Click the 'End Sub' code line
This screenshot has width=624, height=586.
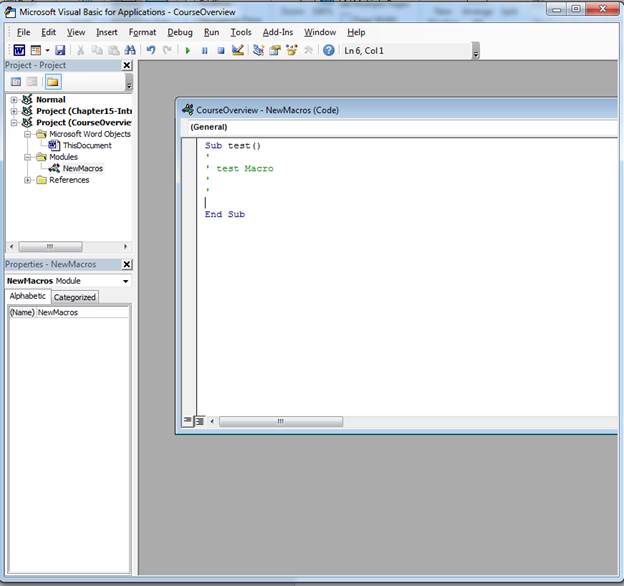coord(224,214)
